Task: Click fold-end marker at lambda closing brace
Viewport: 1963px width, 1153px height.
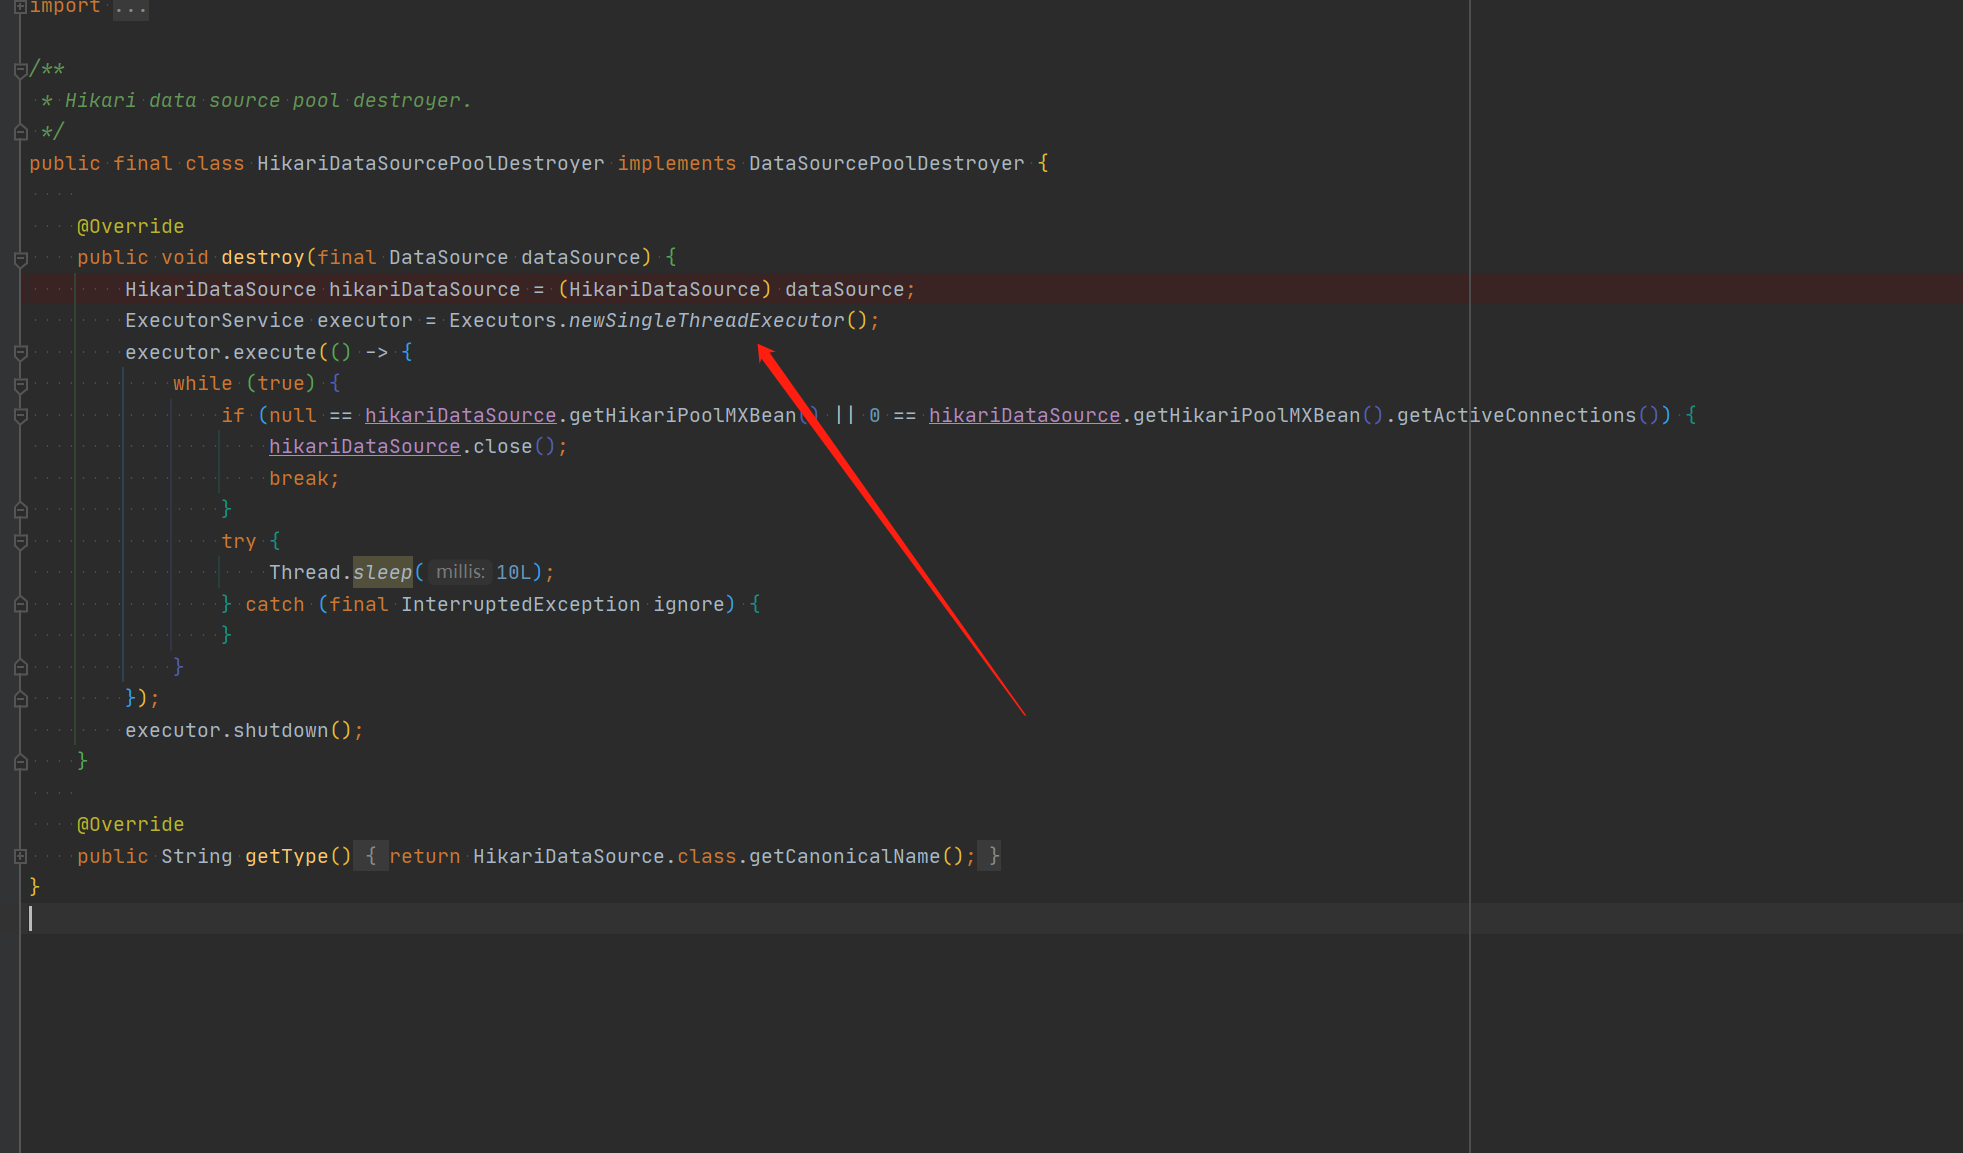Action: point(20,699)
